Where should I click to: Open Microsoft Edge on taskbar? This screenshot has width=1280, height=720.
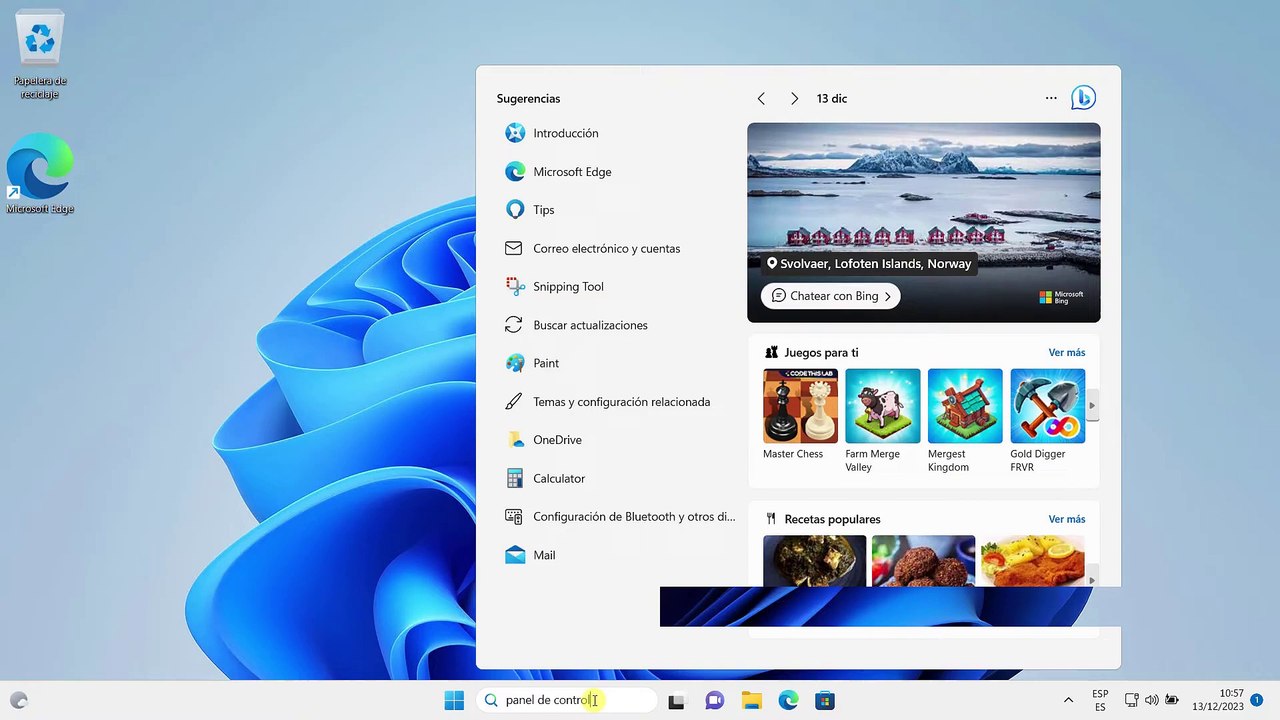pyautogui.click(x=788, y=701)
